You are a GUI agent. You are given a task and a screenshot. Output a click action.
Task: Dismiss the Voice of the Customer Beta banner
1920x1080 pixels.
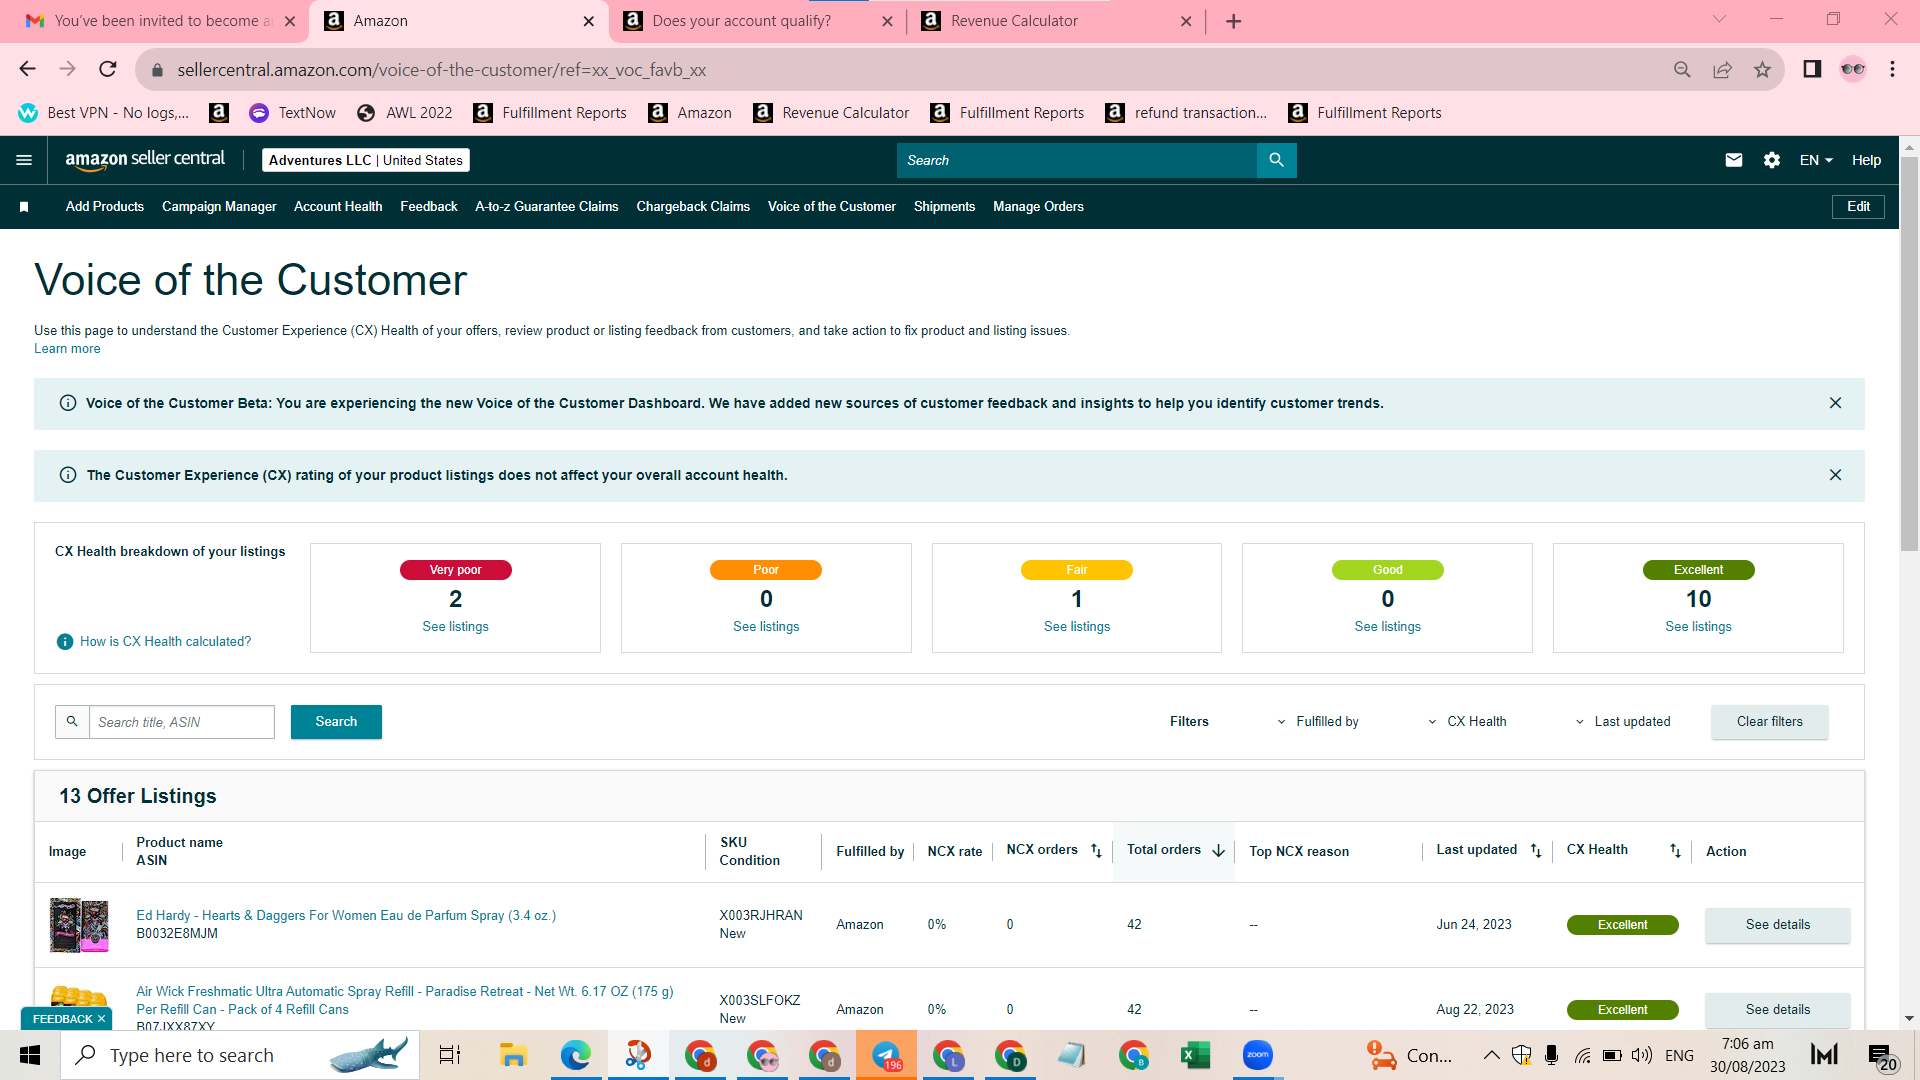click(x=1835, y=403)
